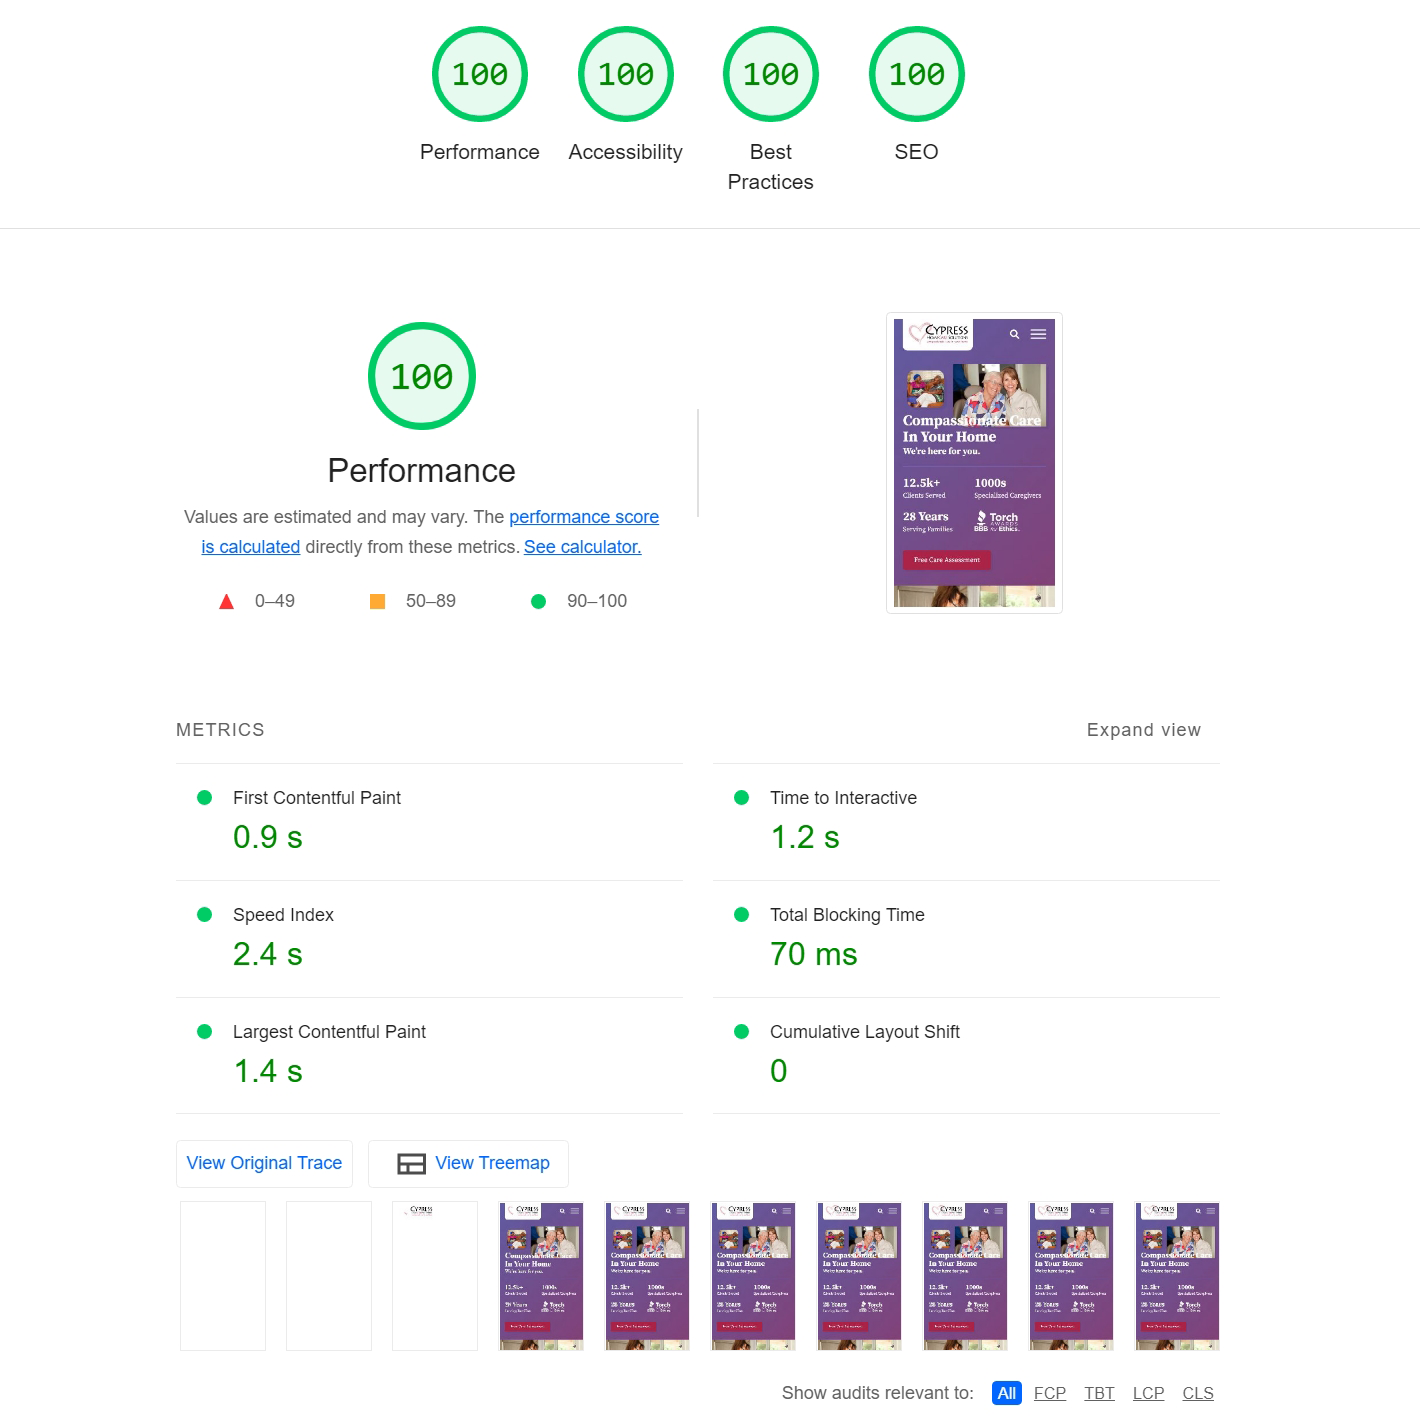The image size is (1420, 1420).
Task: Click the Best Practices score gauge
Action: 771,75
